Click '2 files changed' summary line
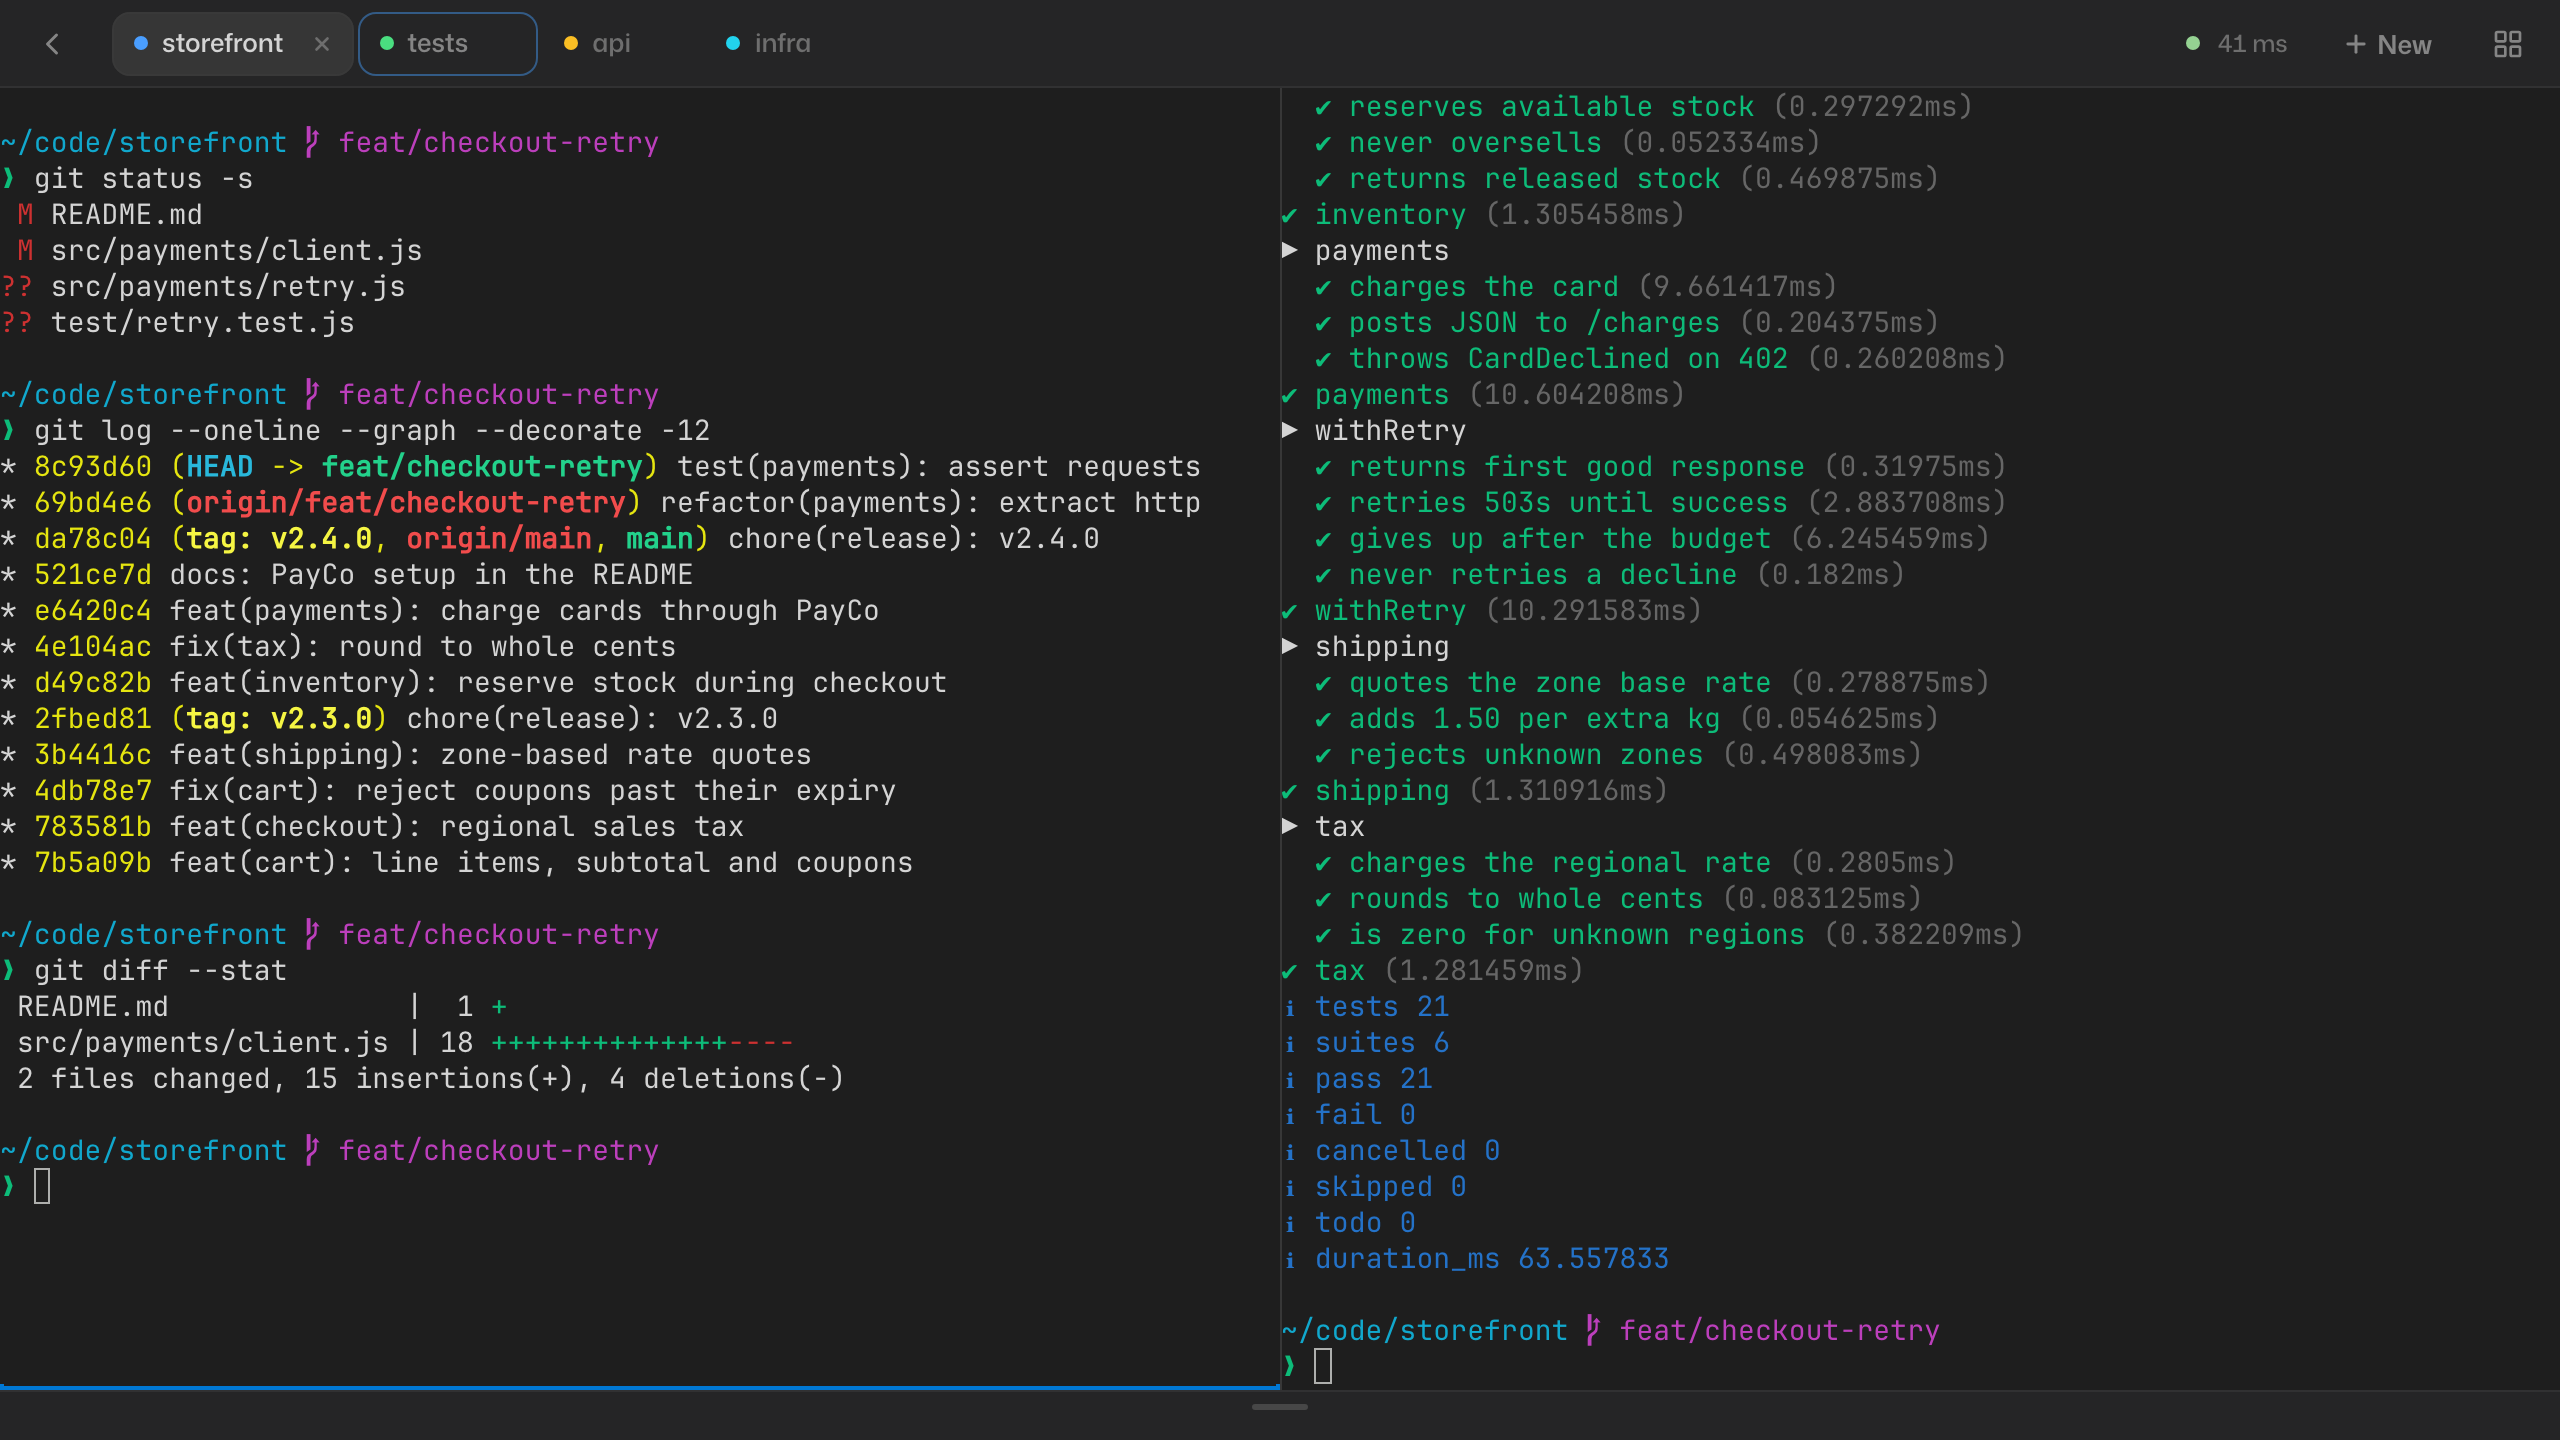The height and width of the screenshot is (1440, 2560). 431,1079
